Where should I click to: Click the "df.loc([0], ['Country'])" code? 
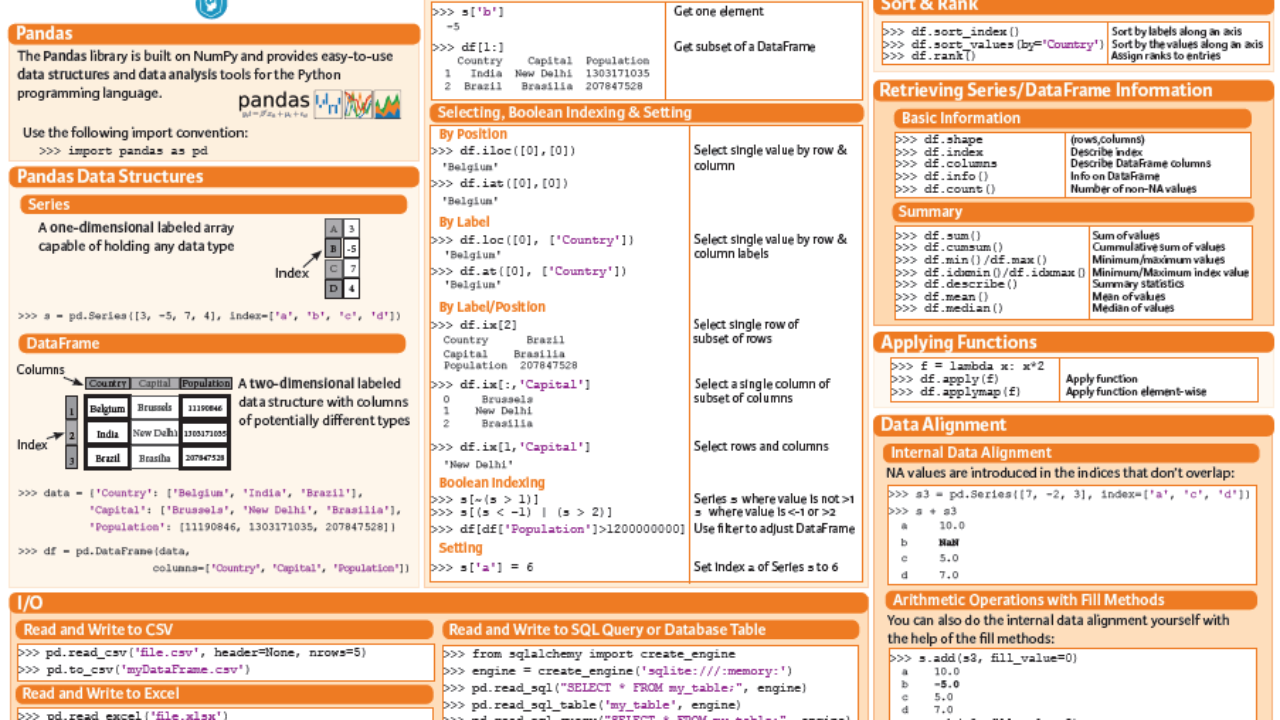[533, 240]
